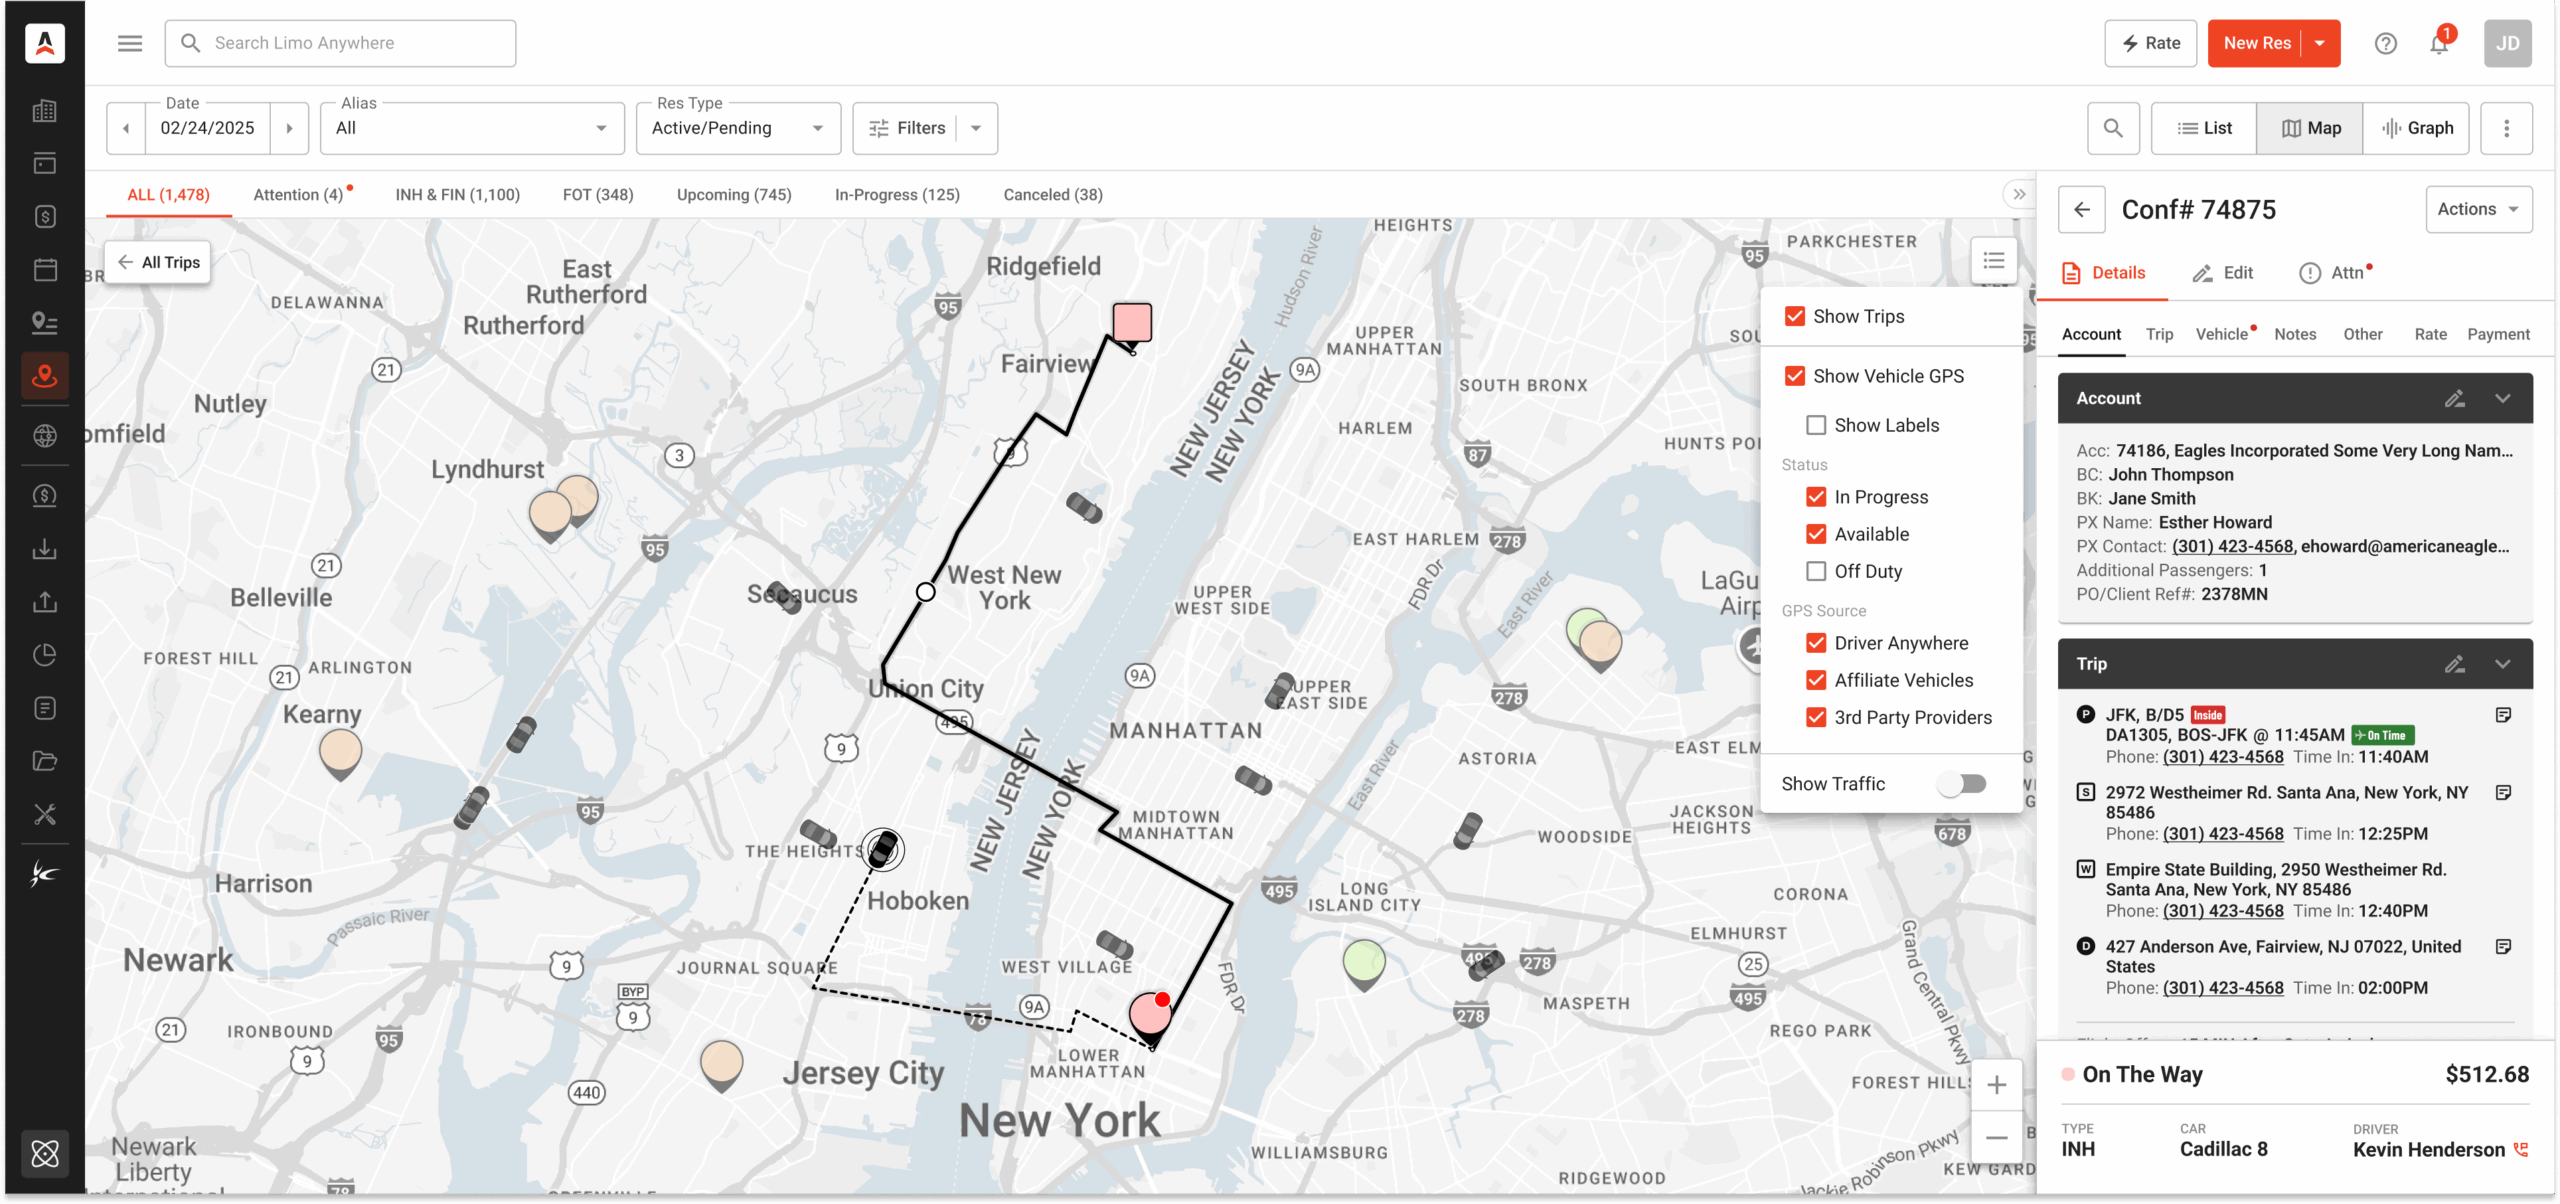The image size is (2560, 1204).
Task: Open the Actions dropdown menu
Action: [2478, 209]
